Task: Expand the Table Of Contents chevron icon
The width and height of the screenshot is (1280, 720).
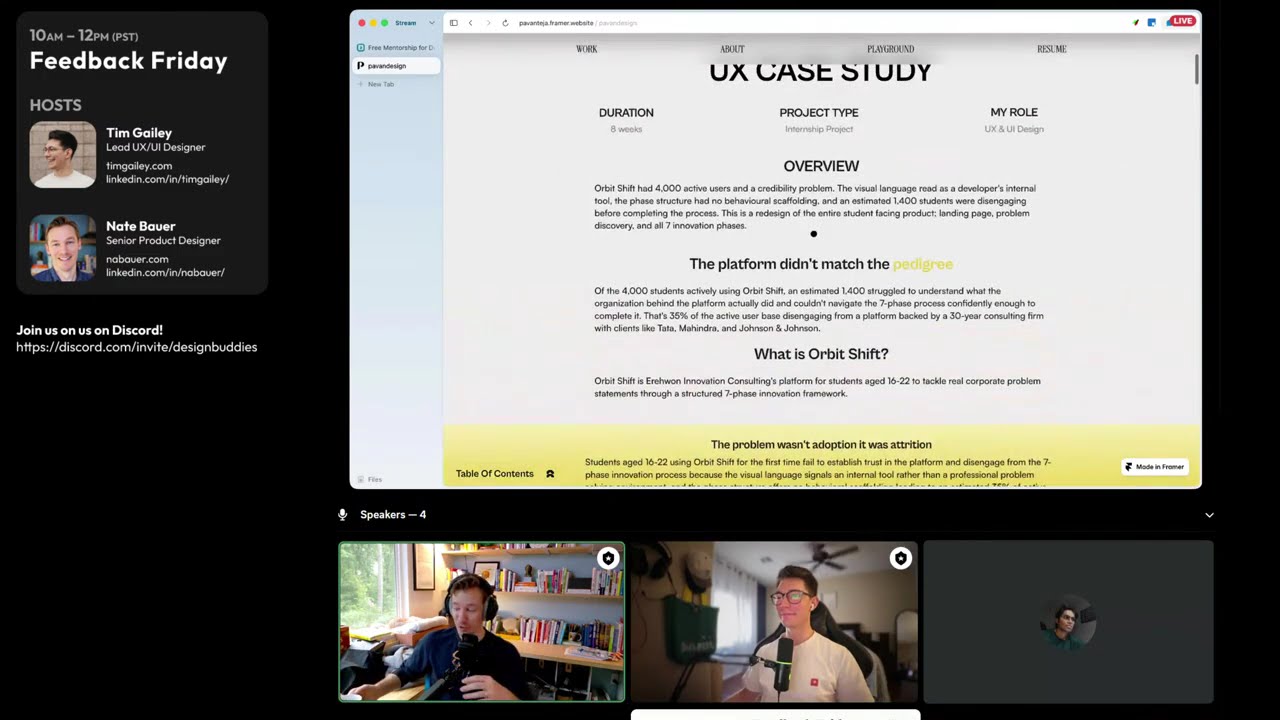Action: point(550,474)
